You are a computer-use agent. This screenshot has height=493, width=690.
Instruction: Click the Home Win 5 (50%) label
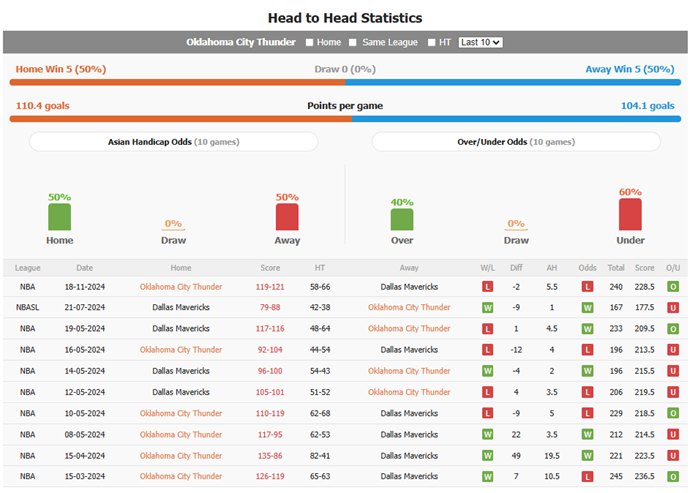(61, 69)
